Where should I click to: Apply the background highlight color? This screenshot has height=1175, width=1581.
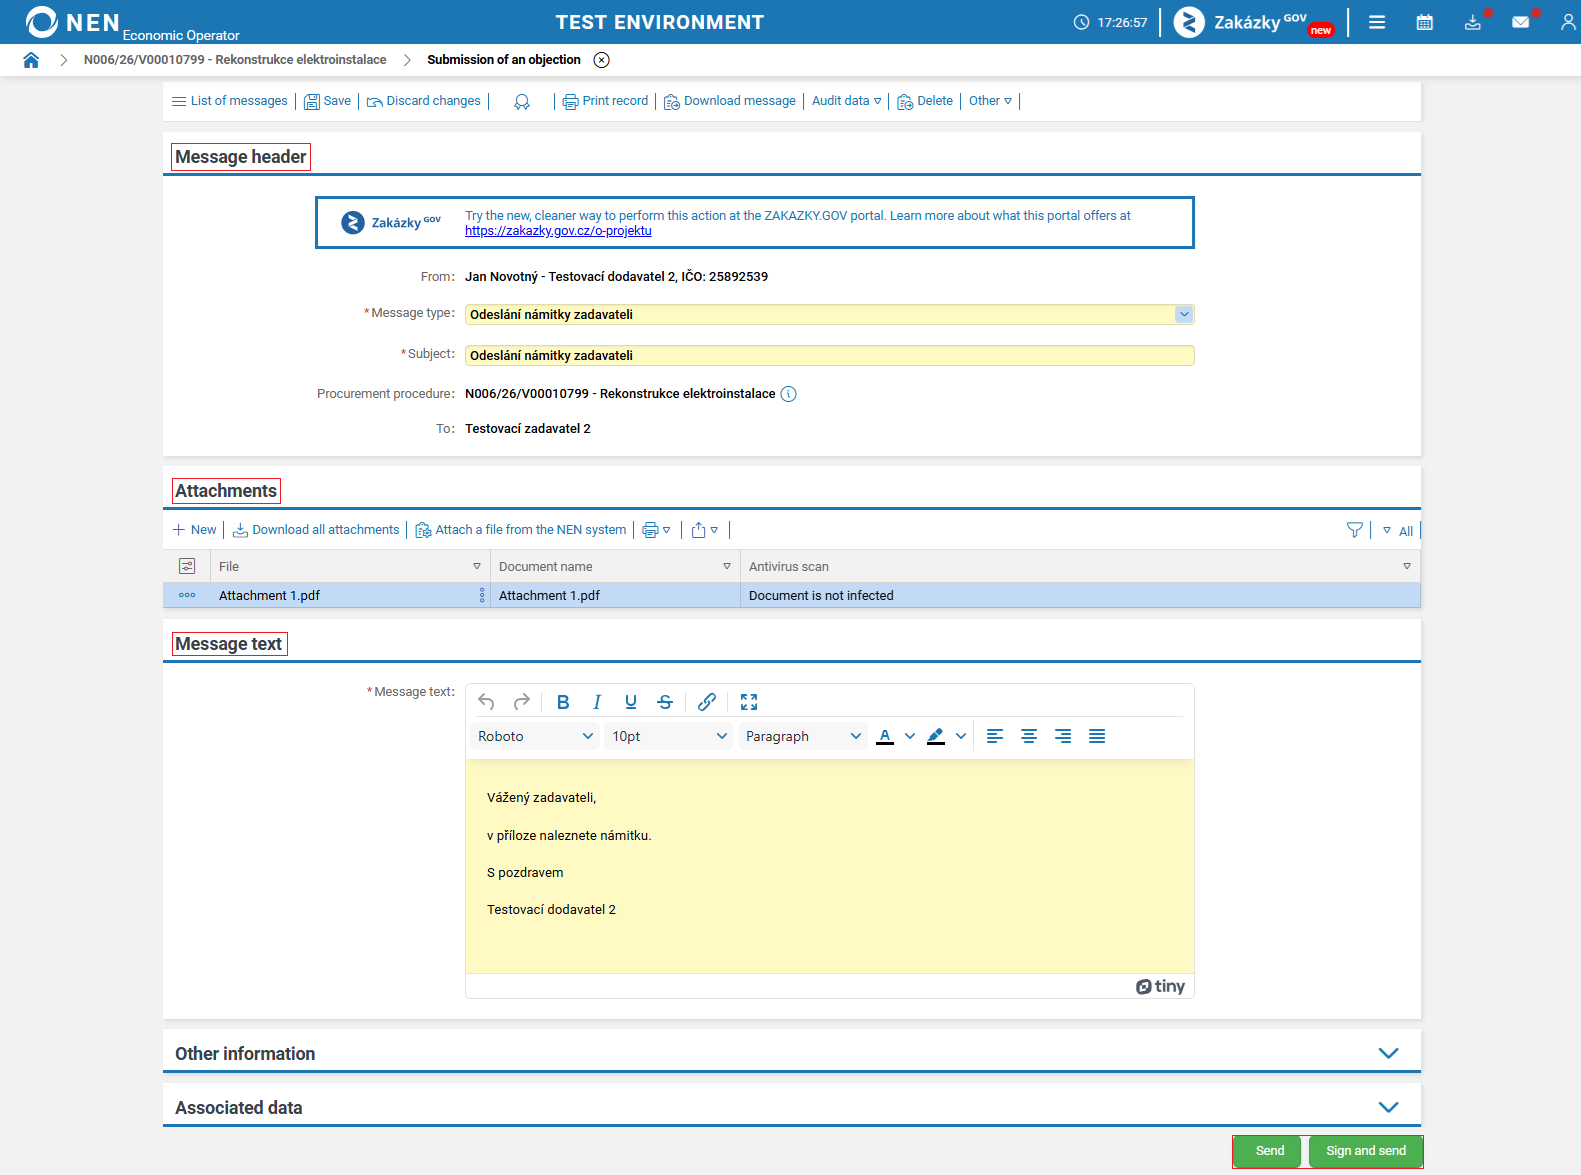click(x=936, y=736)
